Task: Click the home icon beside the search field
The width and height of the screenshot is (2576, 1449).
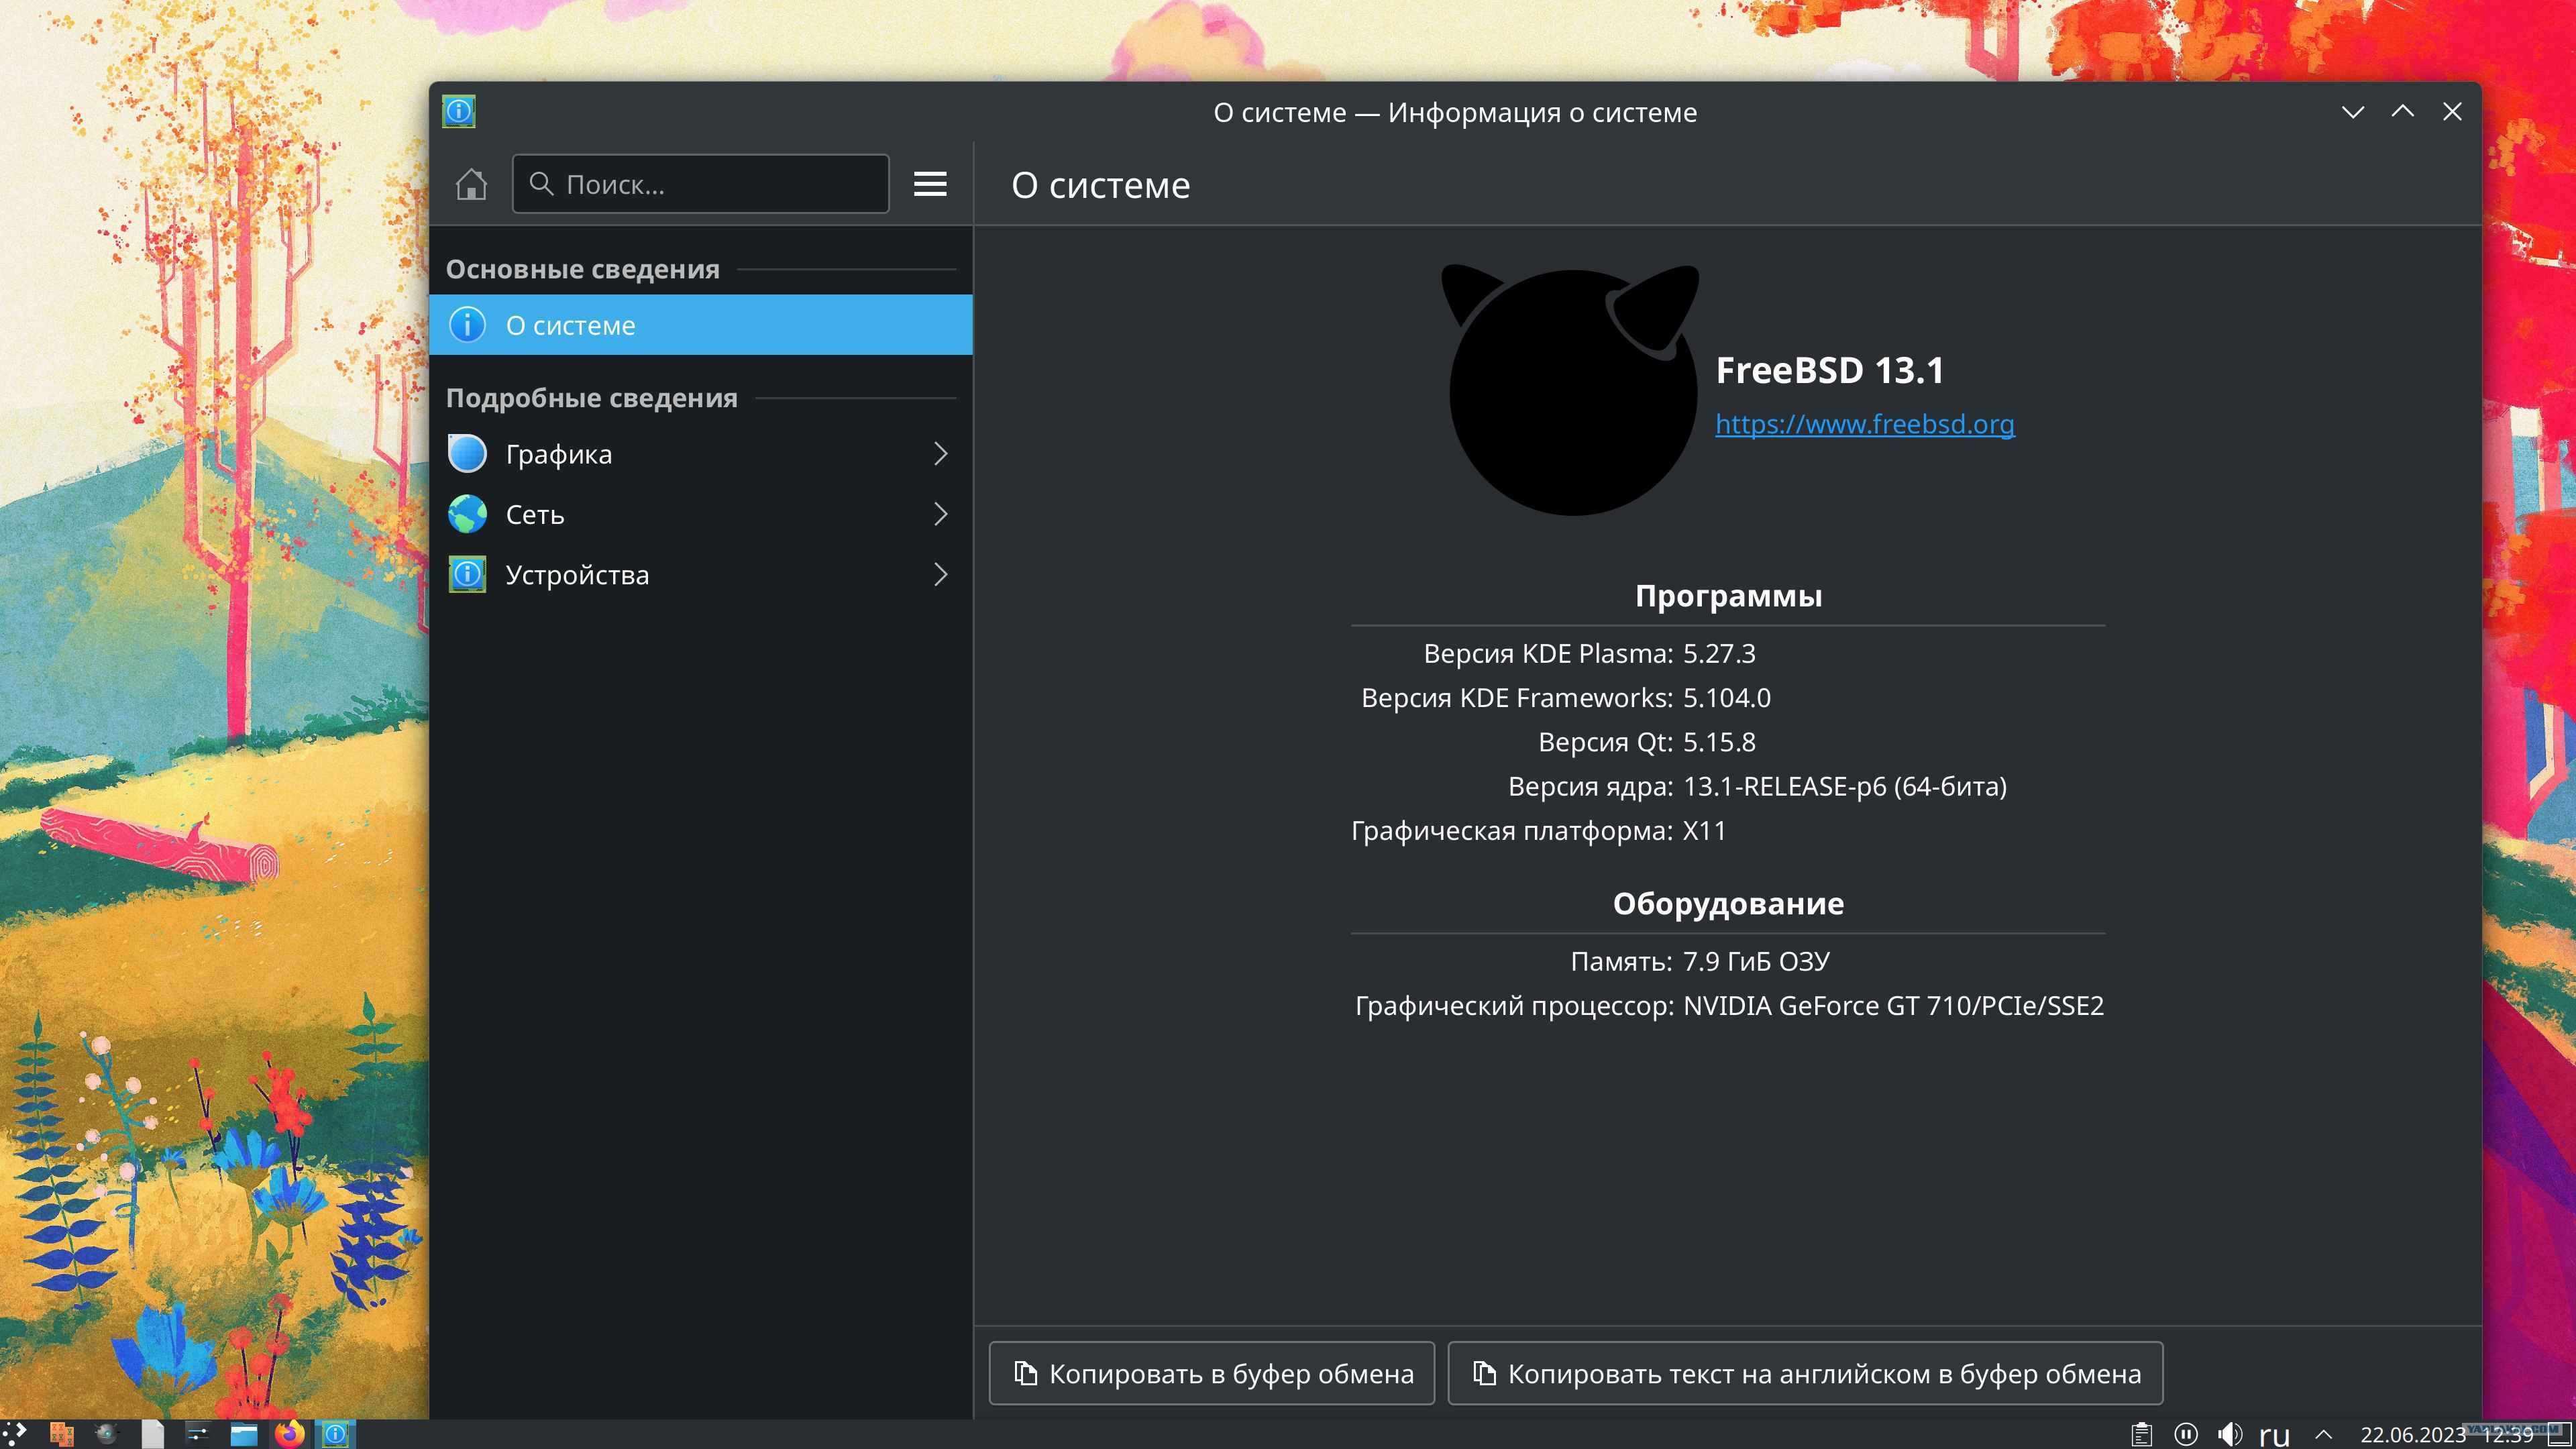Action: pos(471,184)
